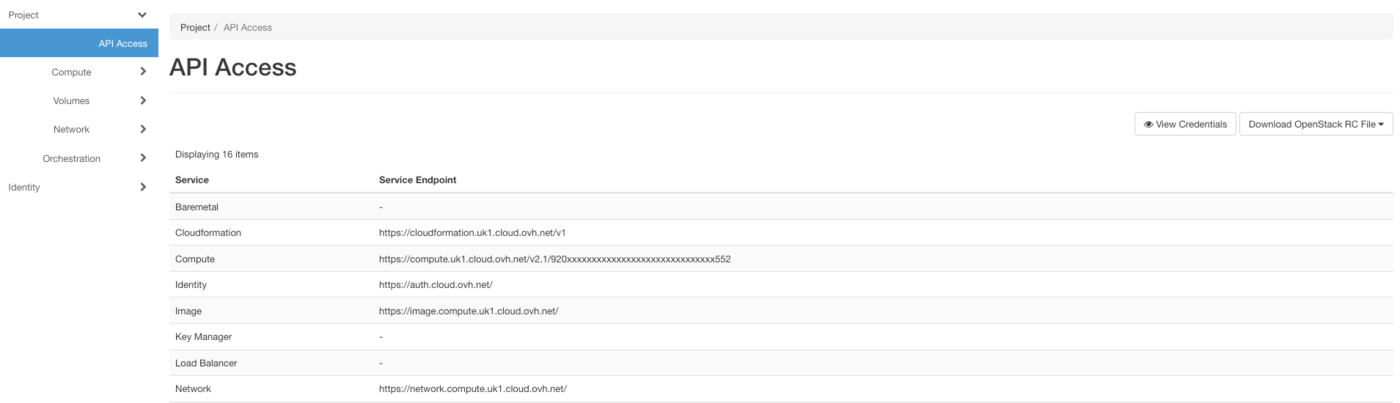1400x403 pixels.
Task: Click the Compute service endpoint URL
Action: coord(554,259)
